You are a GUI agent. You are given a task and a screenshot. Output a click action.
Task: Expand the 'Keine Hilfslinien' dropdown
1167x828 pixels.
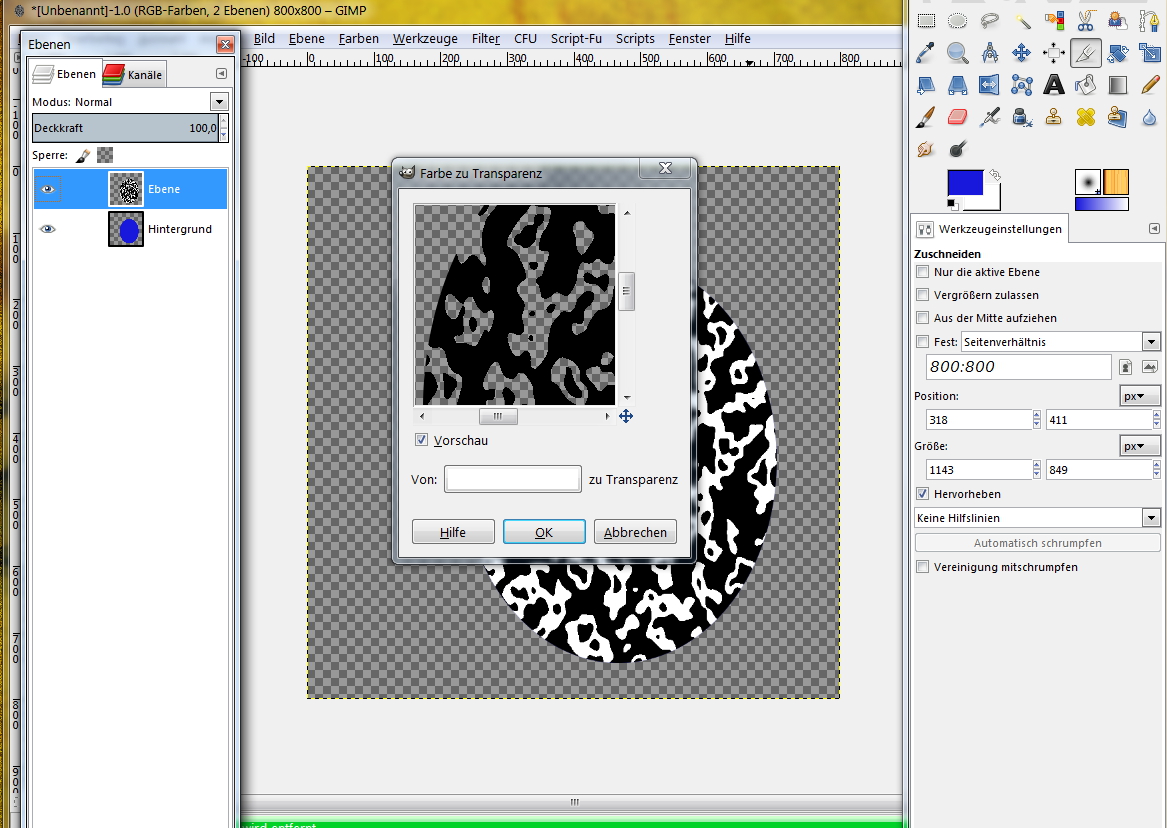point(1037,518)
